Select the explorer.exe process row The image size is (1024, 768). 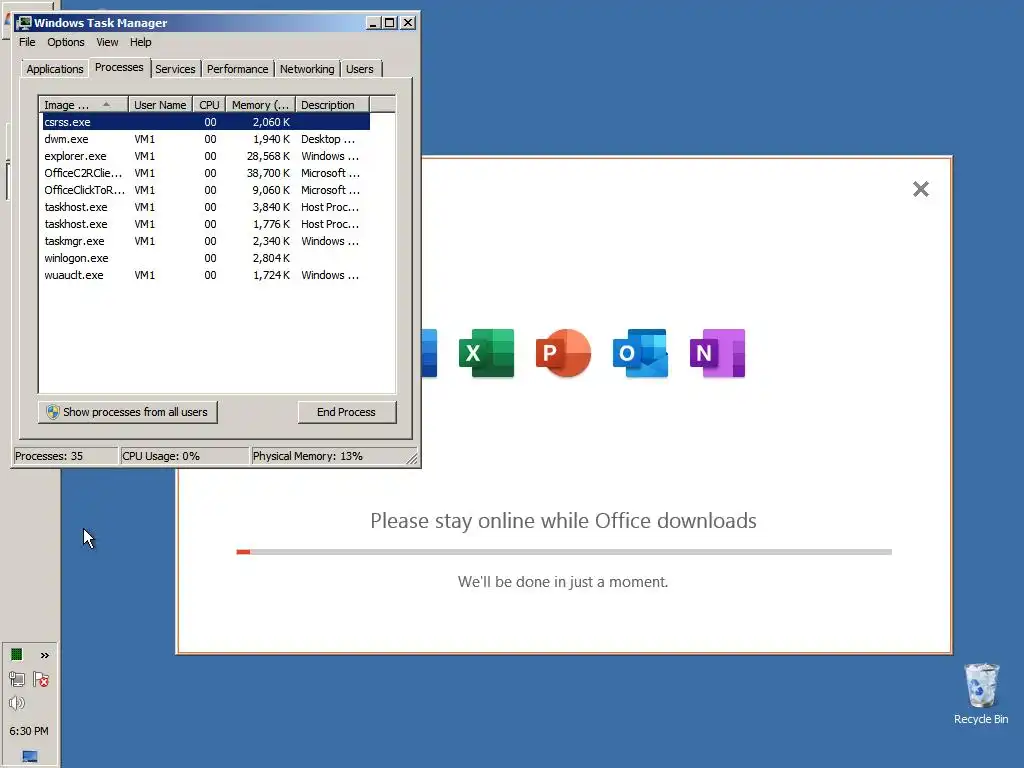[x=206, y=156]
